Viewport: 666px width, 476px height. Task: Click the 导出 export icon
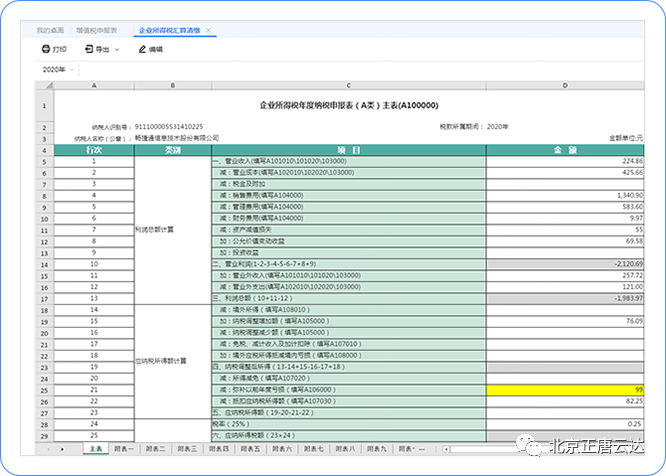pyautogui.click(x=89, y=49)
